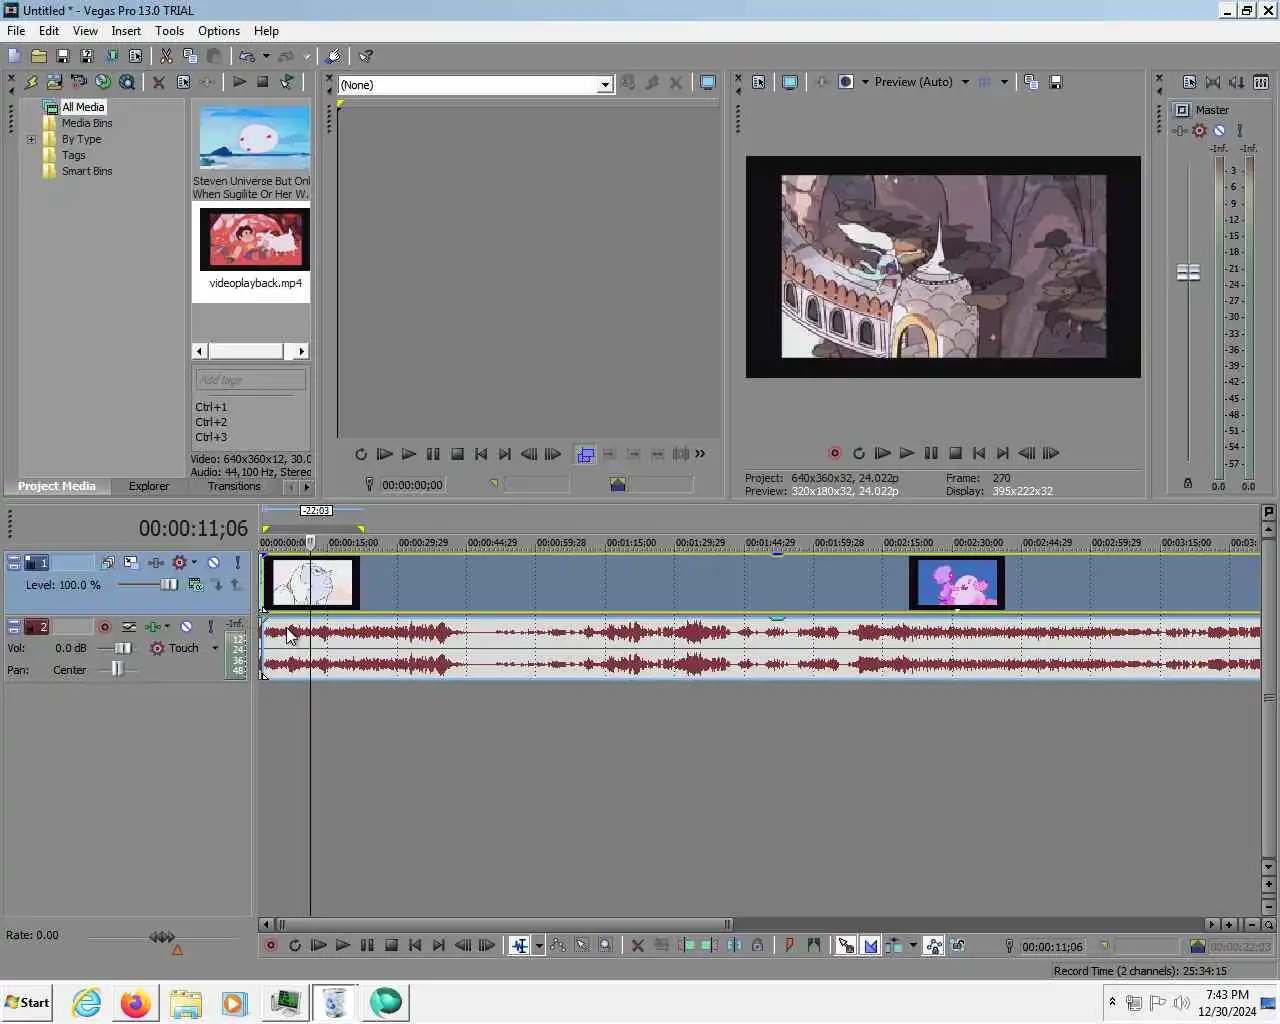
Task: Click the video preview Video Output FX icon
Action: click(822, 82)
